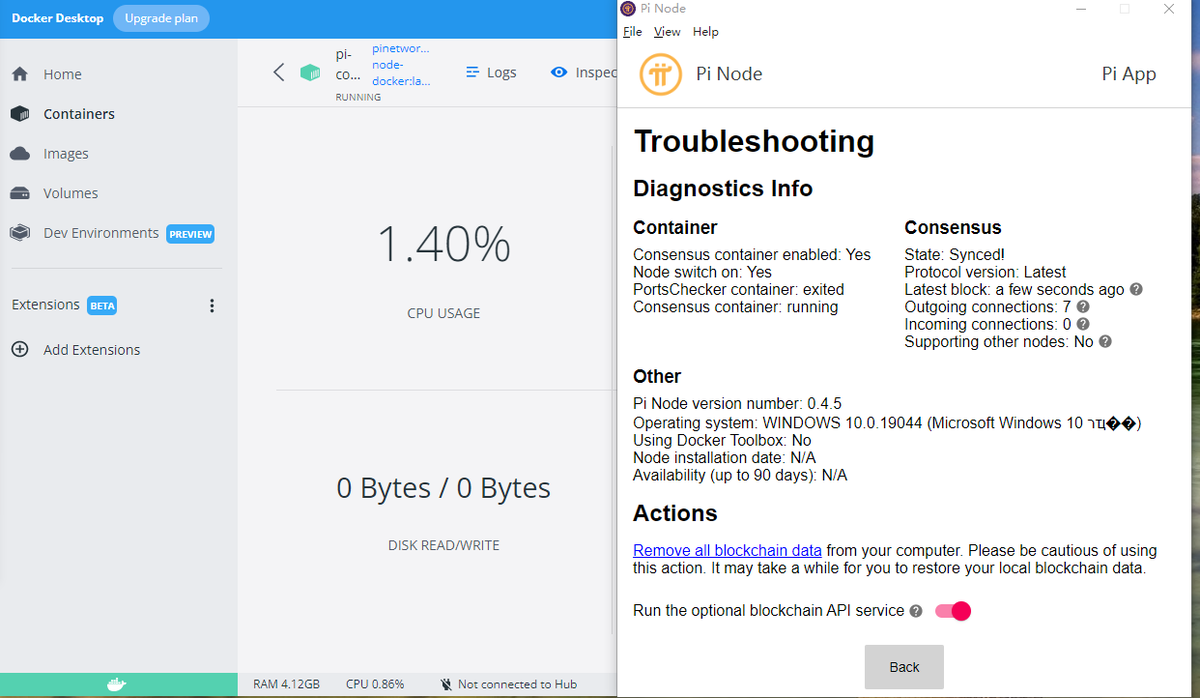This screenshot has width=1200, height=698.
Task: Click the 0 Bytes / 0 Bytes disk value
Action: (x=444, y=488)
